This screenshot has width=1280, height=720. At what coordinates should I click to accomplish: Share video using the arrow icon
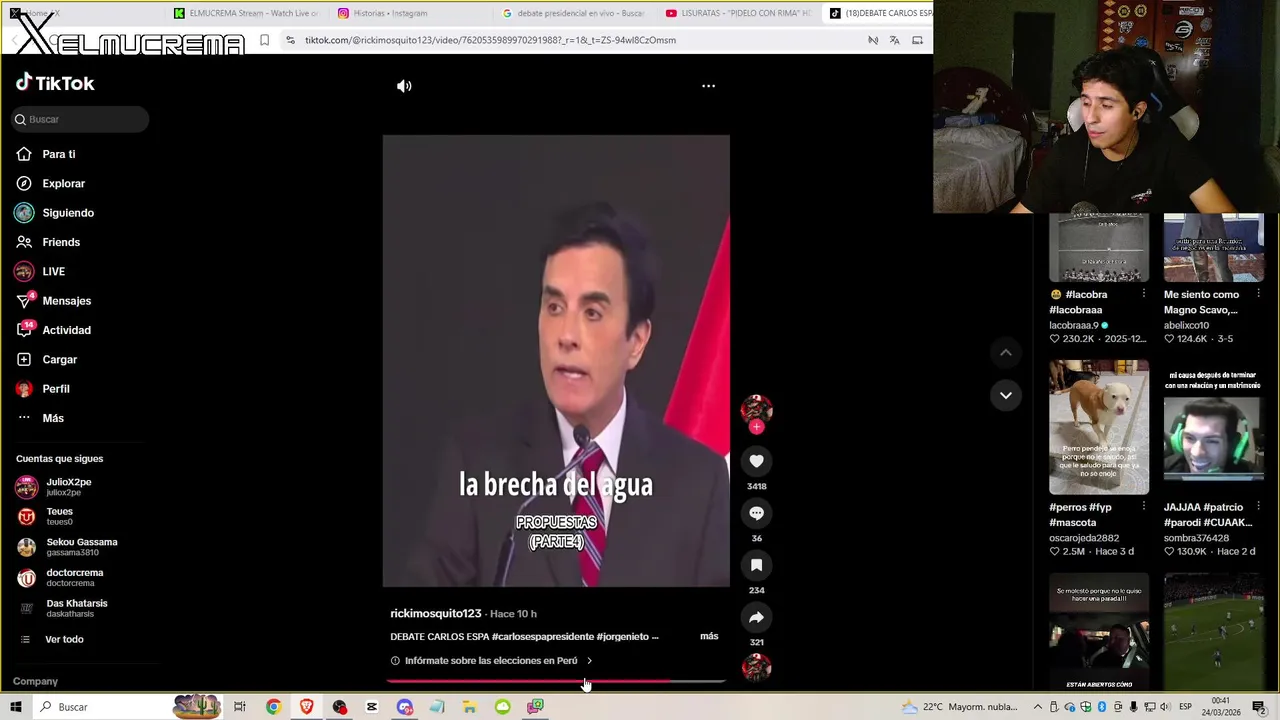(756, 617)
